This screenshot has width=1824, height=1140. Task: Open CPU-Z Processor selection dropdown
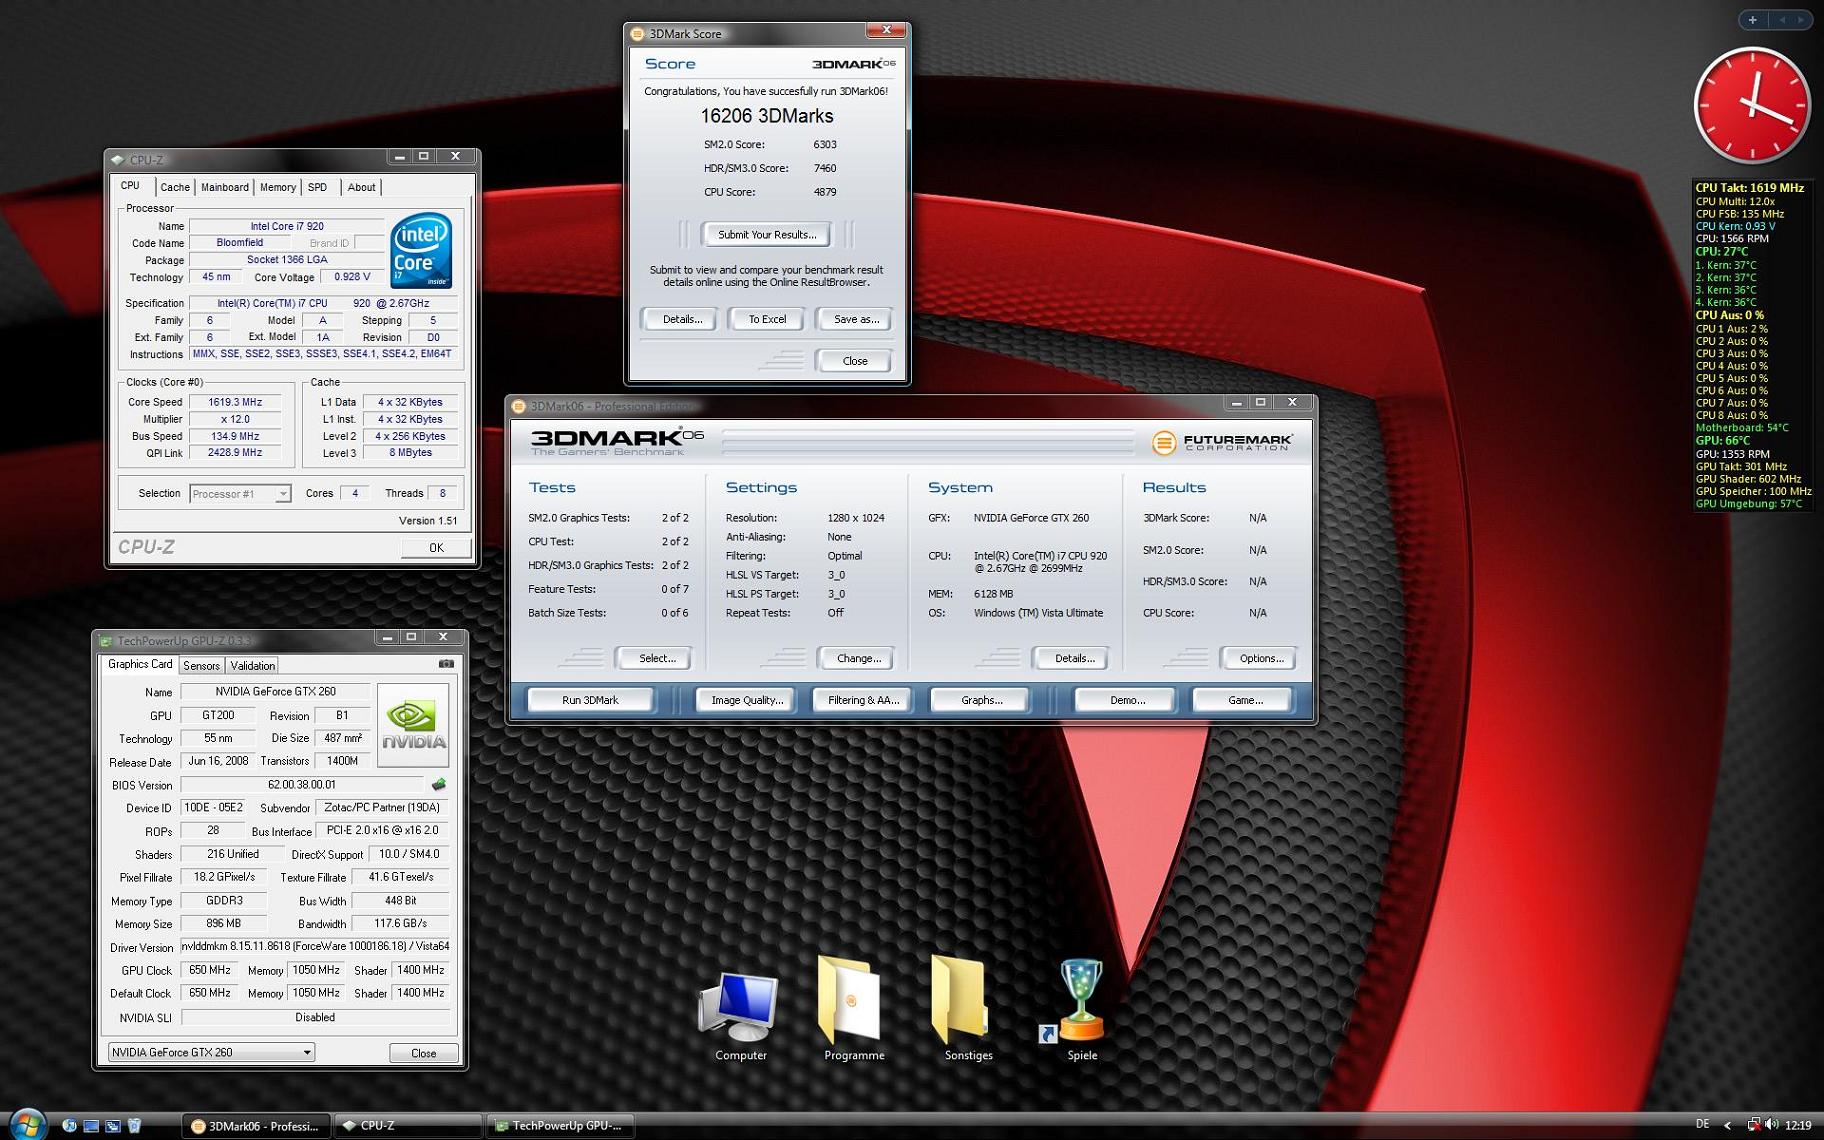(283, 494)
